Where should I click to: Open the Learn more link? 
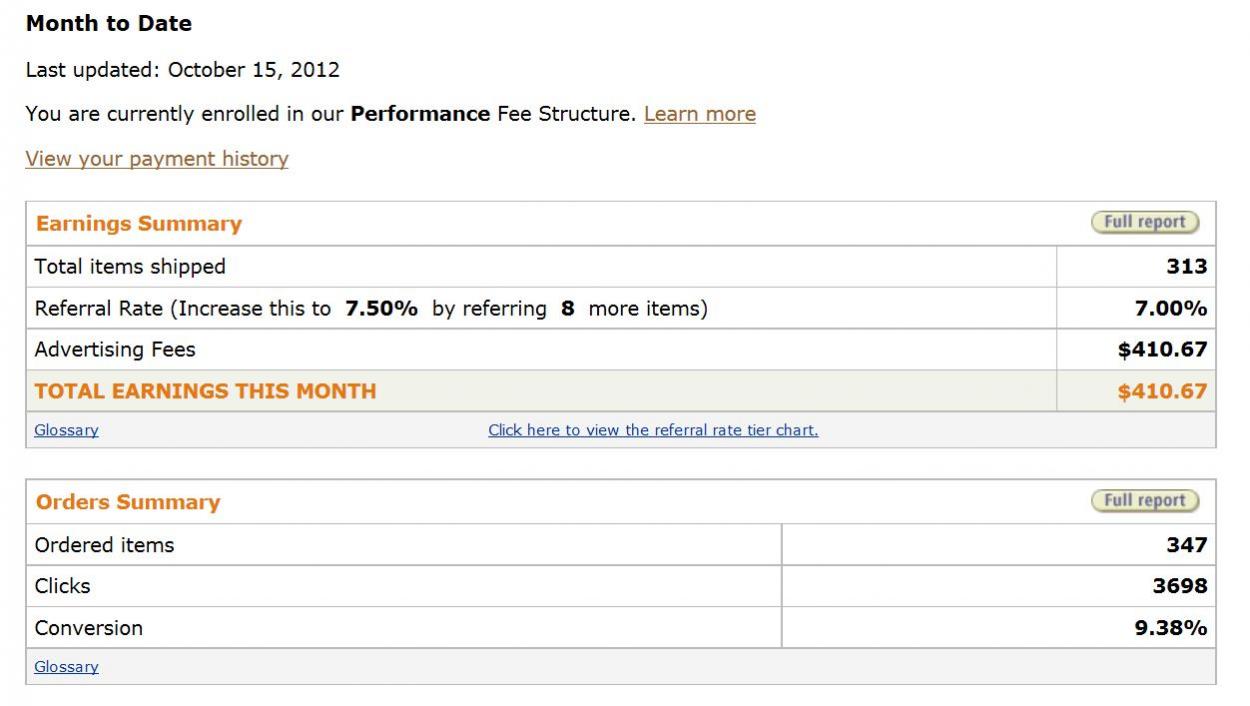[700, 114]
